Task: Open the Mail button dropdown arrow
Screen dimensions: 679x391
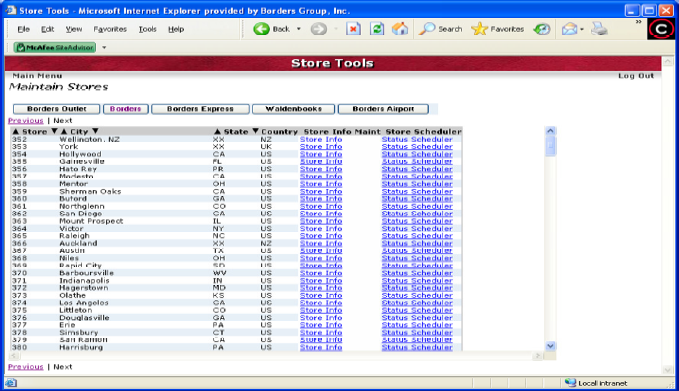Action: (x=582, y=29)
